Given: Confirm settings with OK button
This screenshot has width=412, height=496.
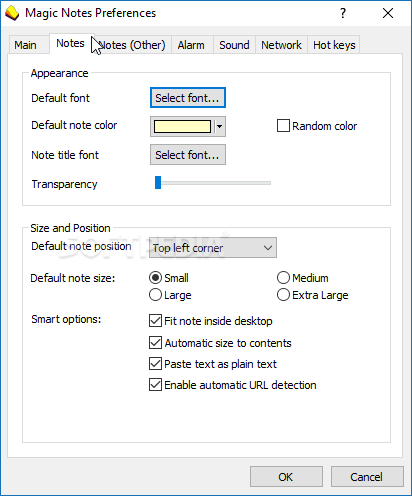Looking at the screenshot, I should pos(286,477).
